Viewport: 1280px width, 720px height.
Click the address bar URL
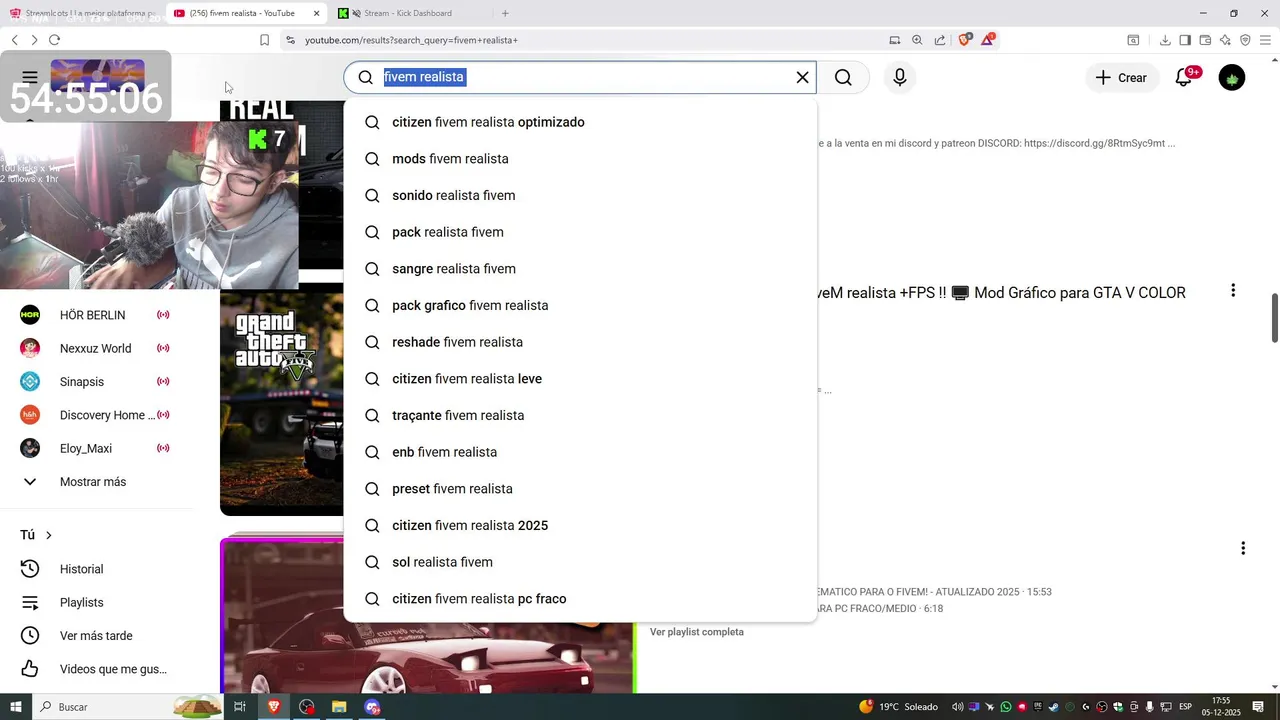tap(411, 40)
